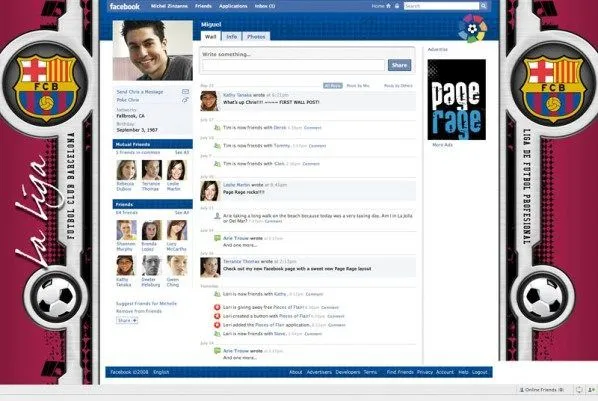598x401 pixels.
Task: Click Developers in the footer
Action: [x=348, y=372]
